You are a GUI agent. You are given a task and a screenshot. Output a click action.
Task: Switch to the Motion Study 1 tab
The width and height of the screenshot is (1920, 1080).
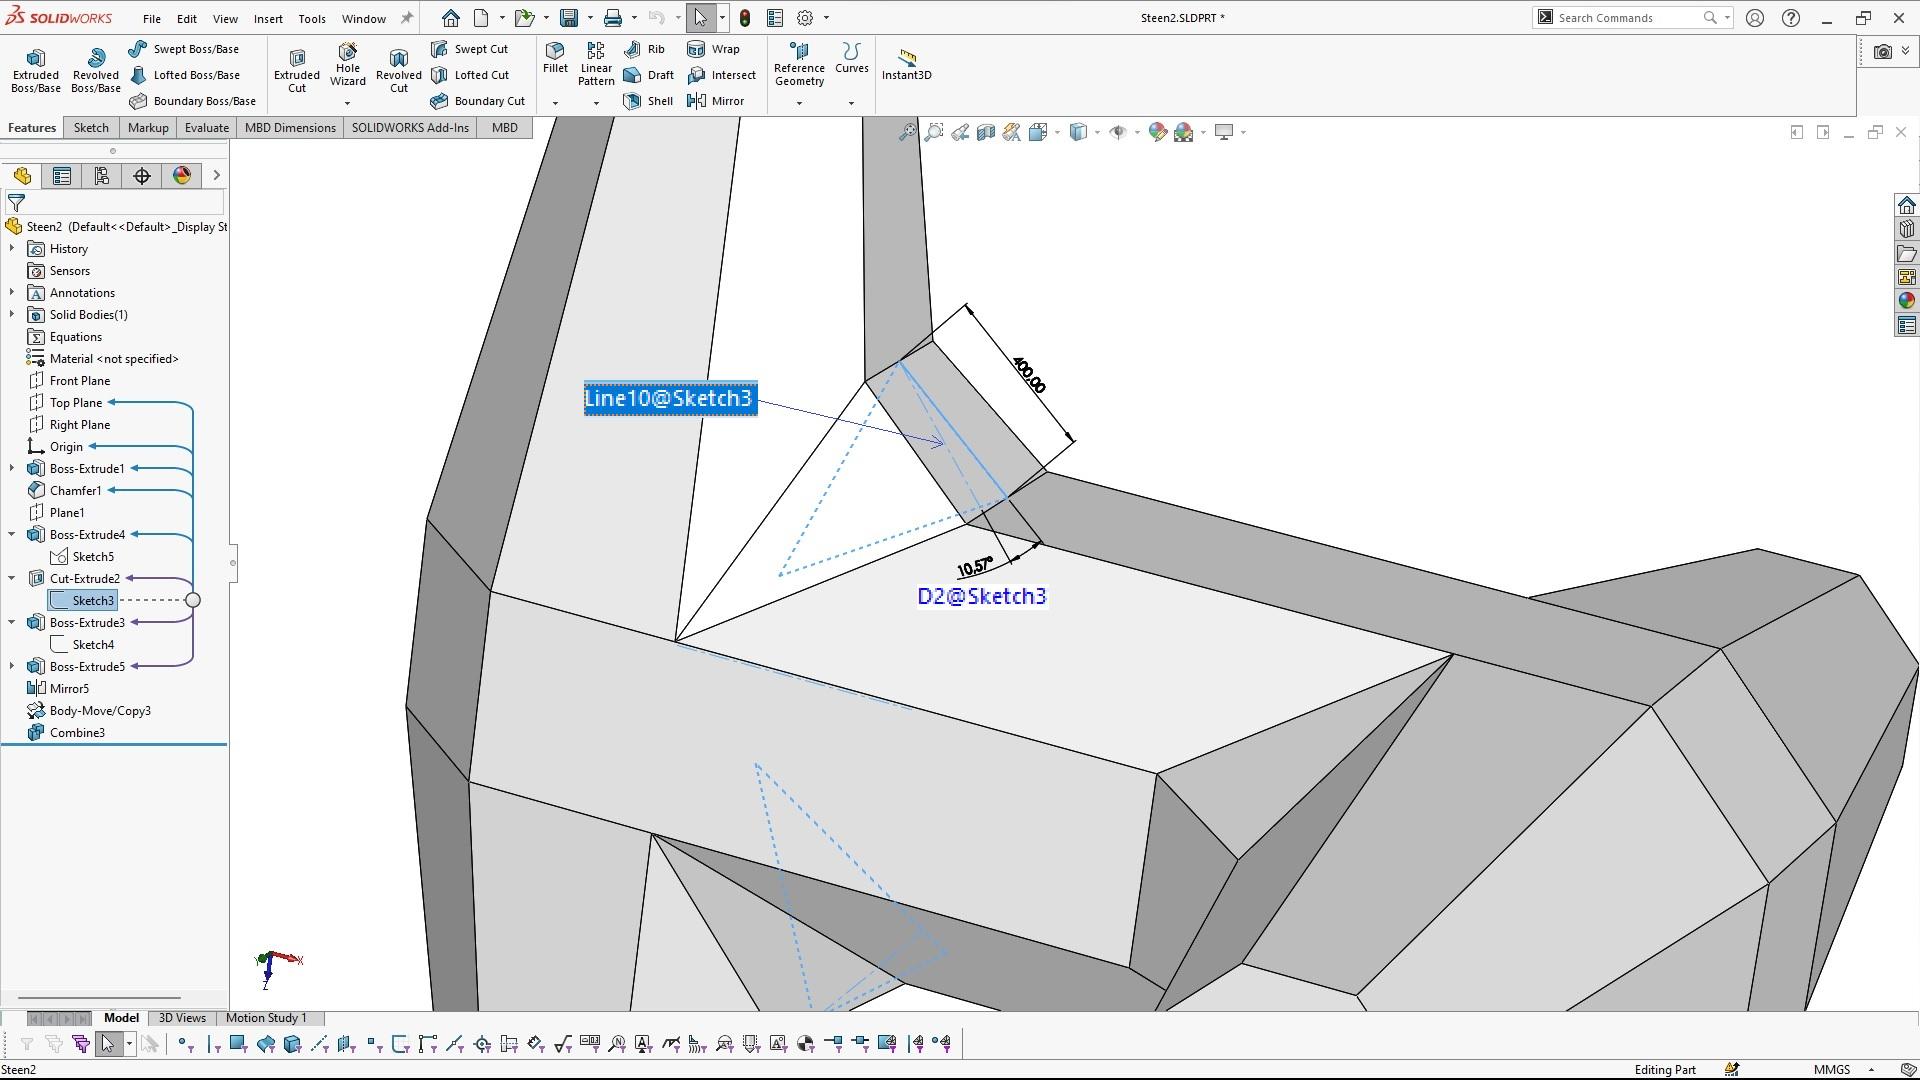coord(266,1018)
